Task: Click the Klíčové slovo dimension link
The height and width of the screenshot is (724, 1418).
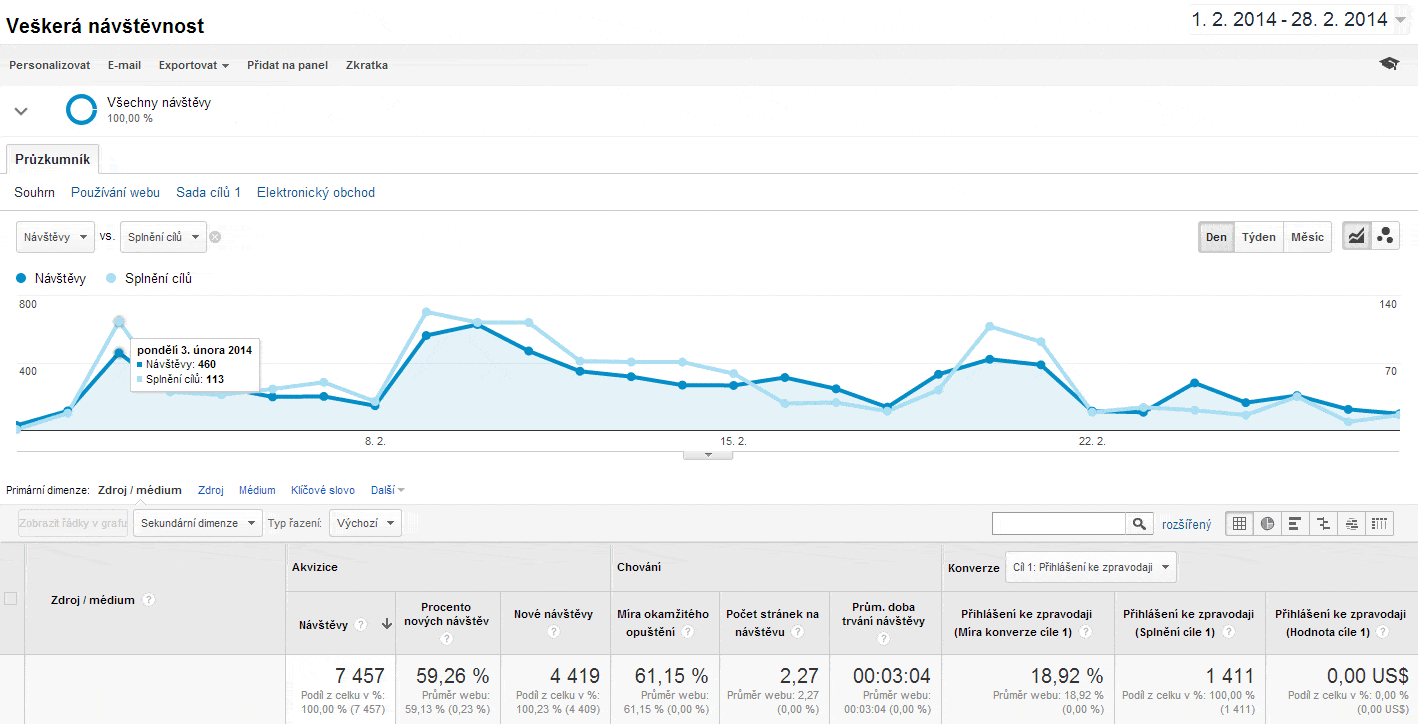Action: (323, 490)
